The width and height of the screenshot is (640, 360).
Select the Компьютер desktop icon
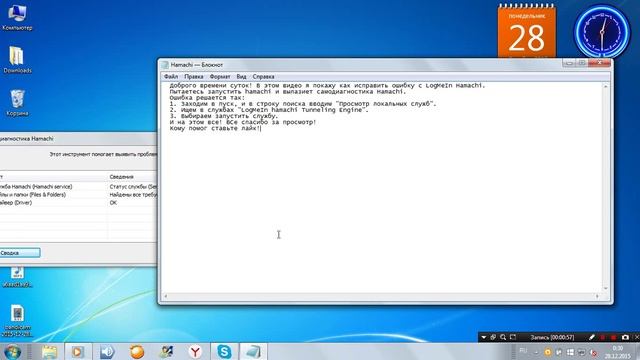click(17, 18)
